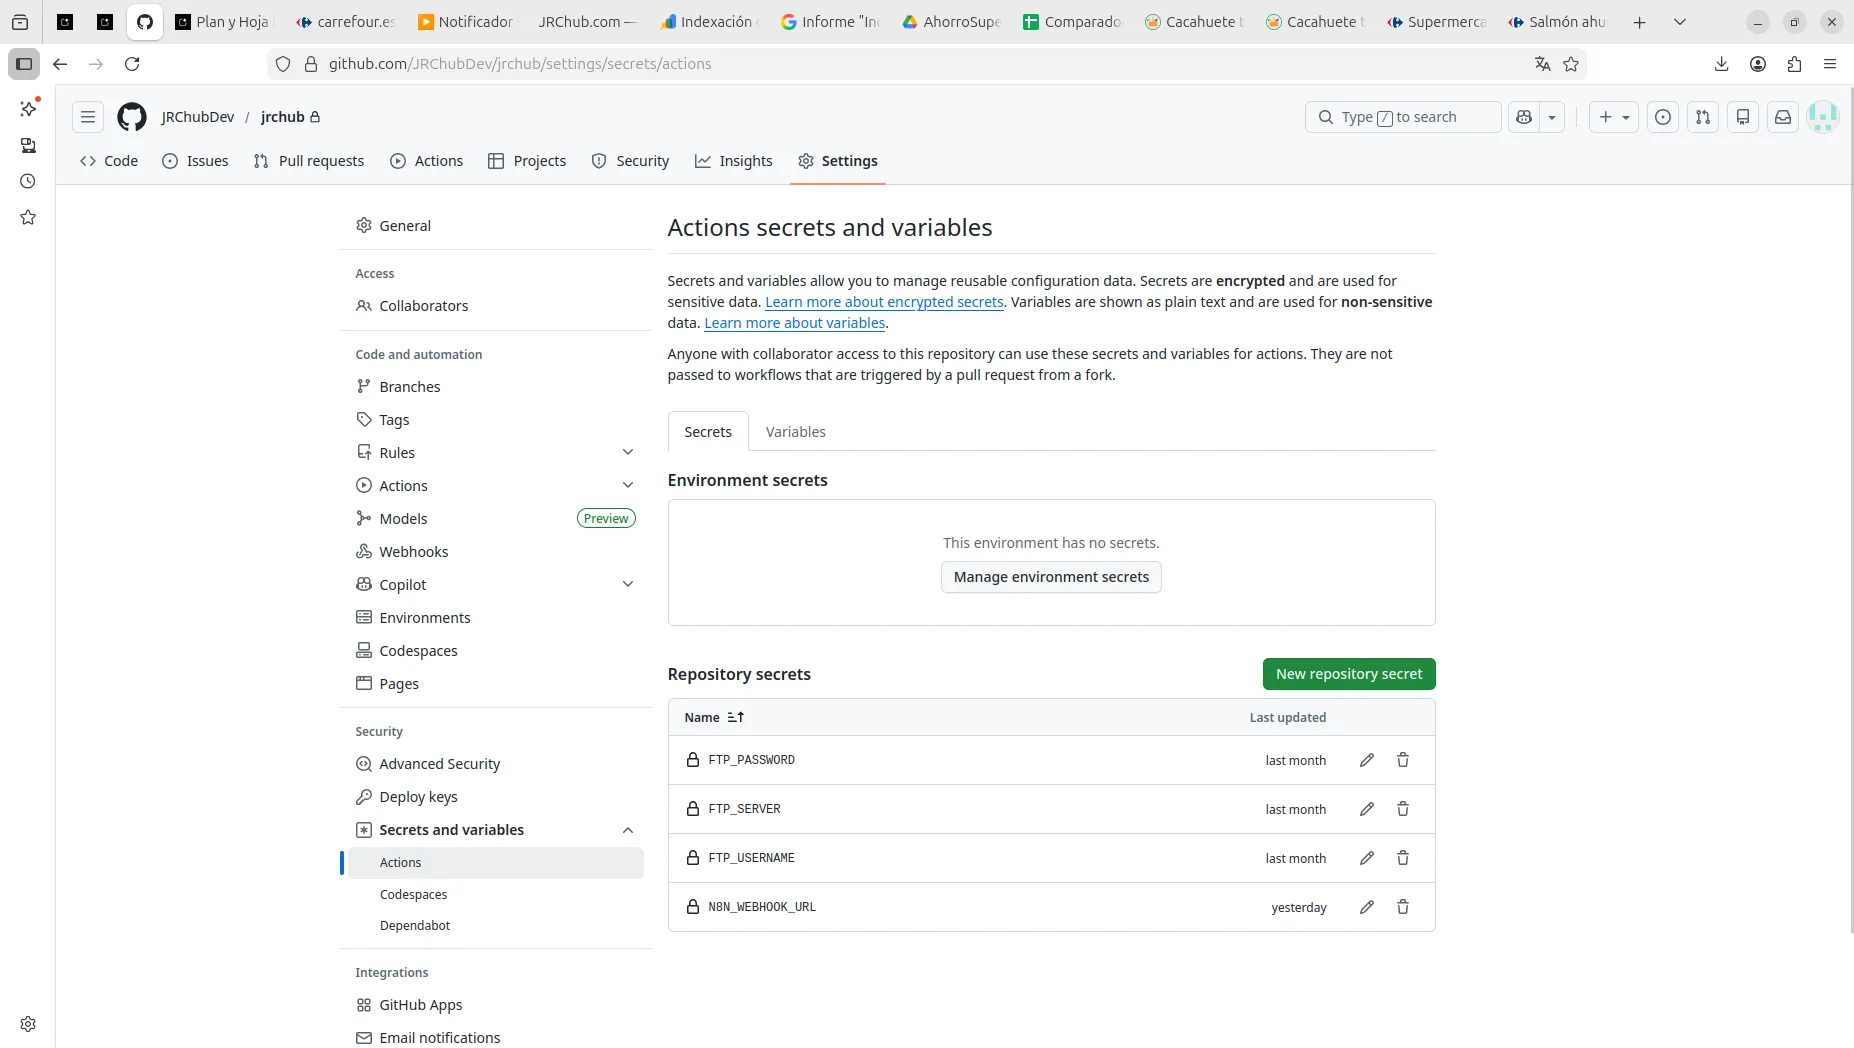The width and height of the screenshot is (1854, 1048).
Task: Edit the FTP_USERNAME secret
Action: click(1367, 858)
